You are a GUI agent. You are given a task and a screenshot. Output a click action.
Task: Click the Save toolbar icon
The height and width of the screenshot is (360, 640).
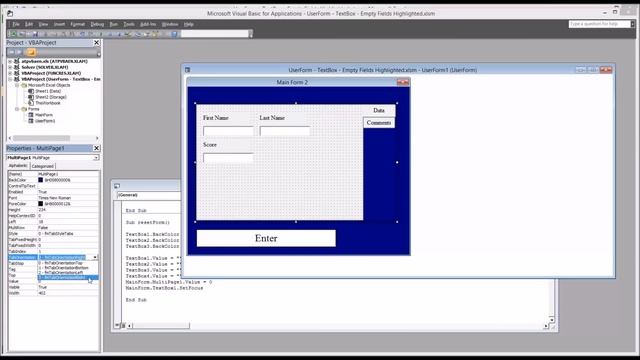(x=35, y=34)
